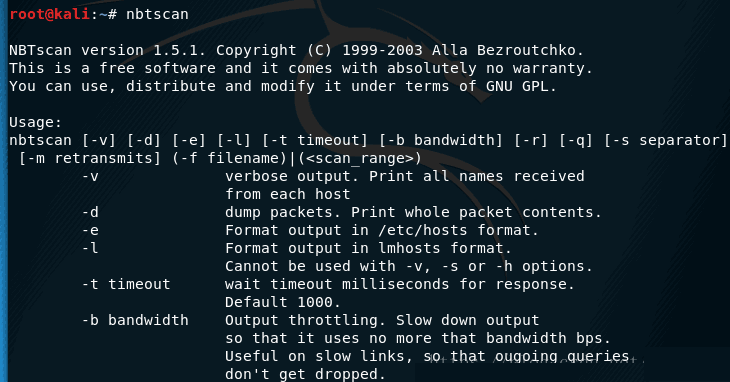Click the -e flag in options list
This screenshot has height=382, width=730.
point(90,230)
